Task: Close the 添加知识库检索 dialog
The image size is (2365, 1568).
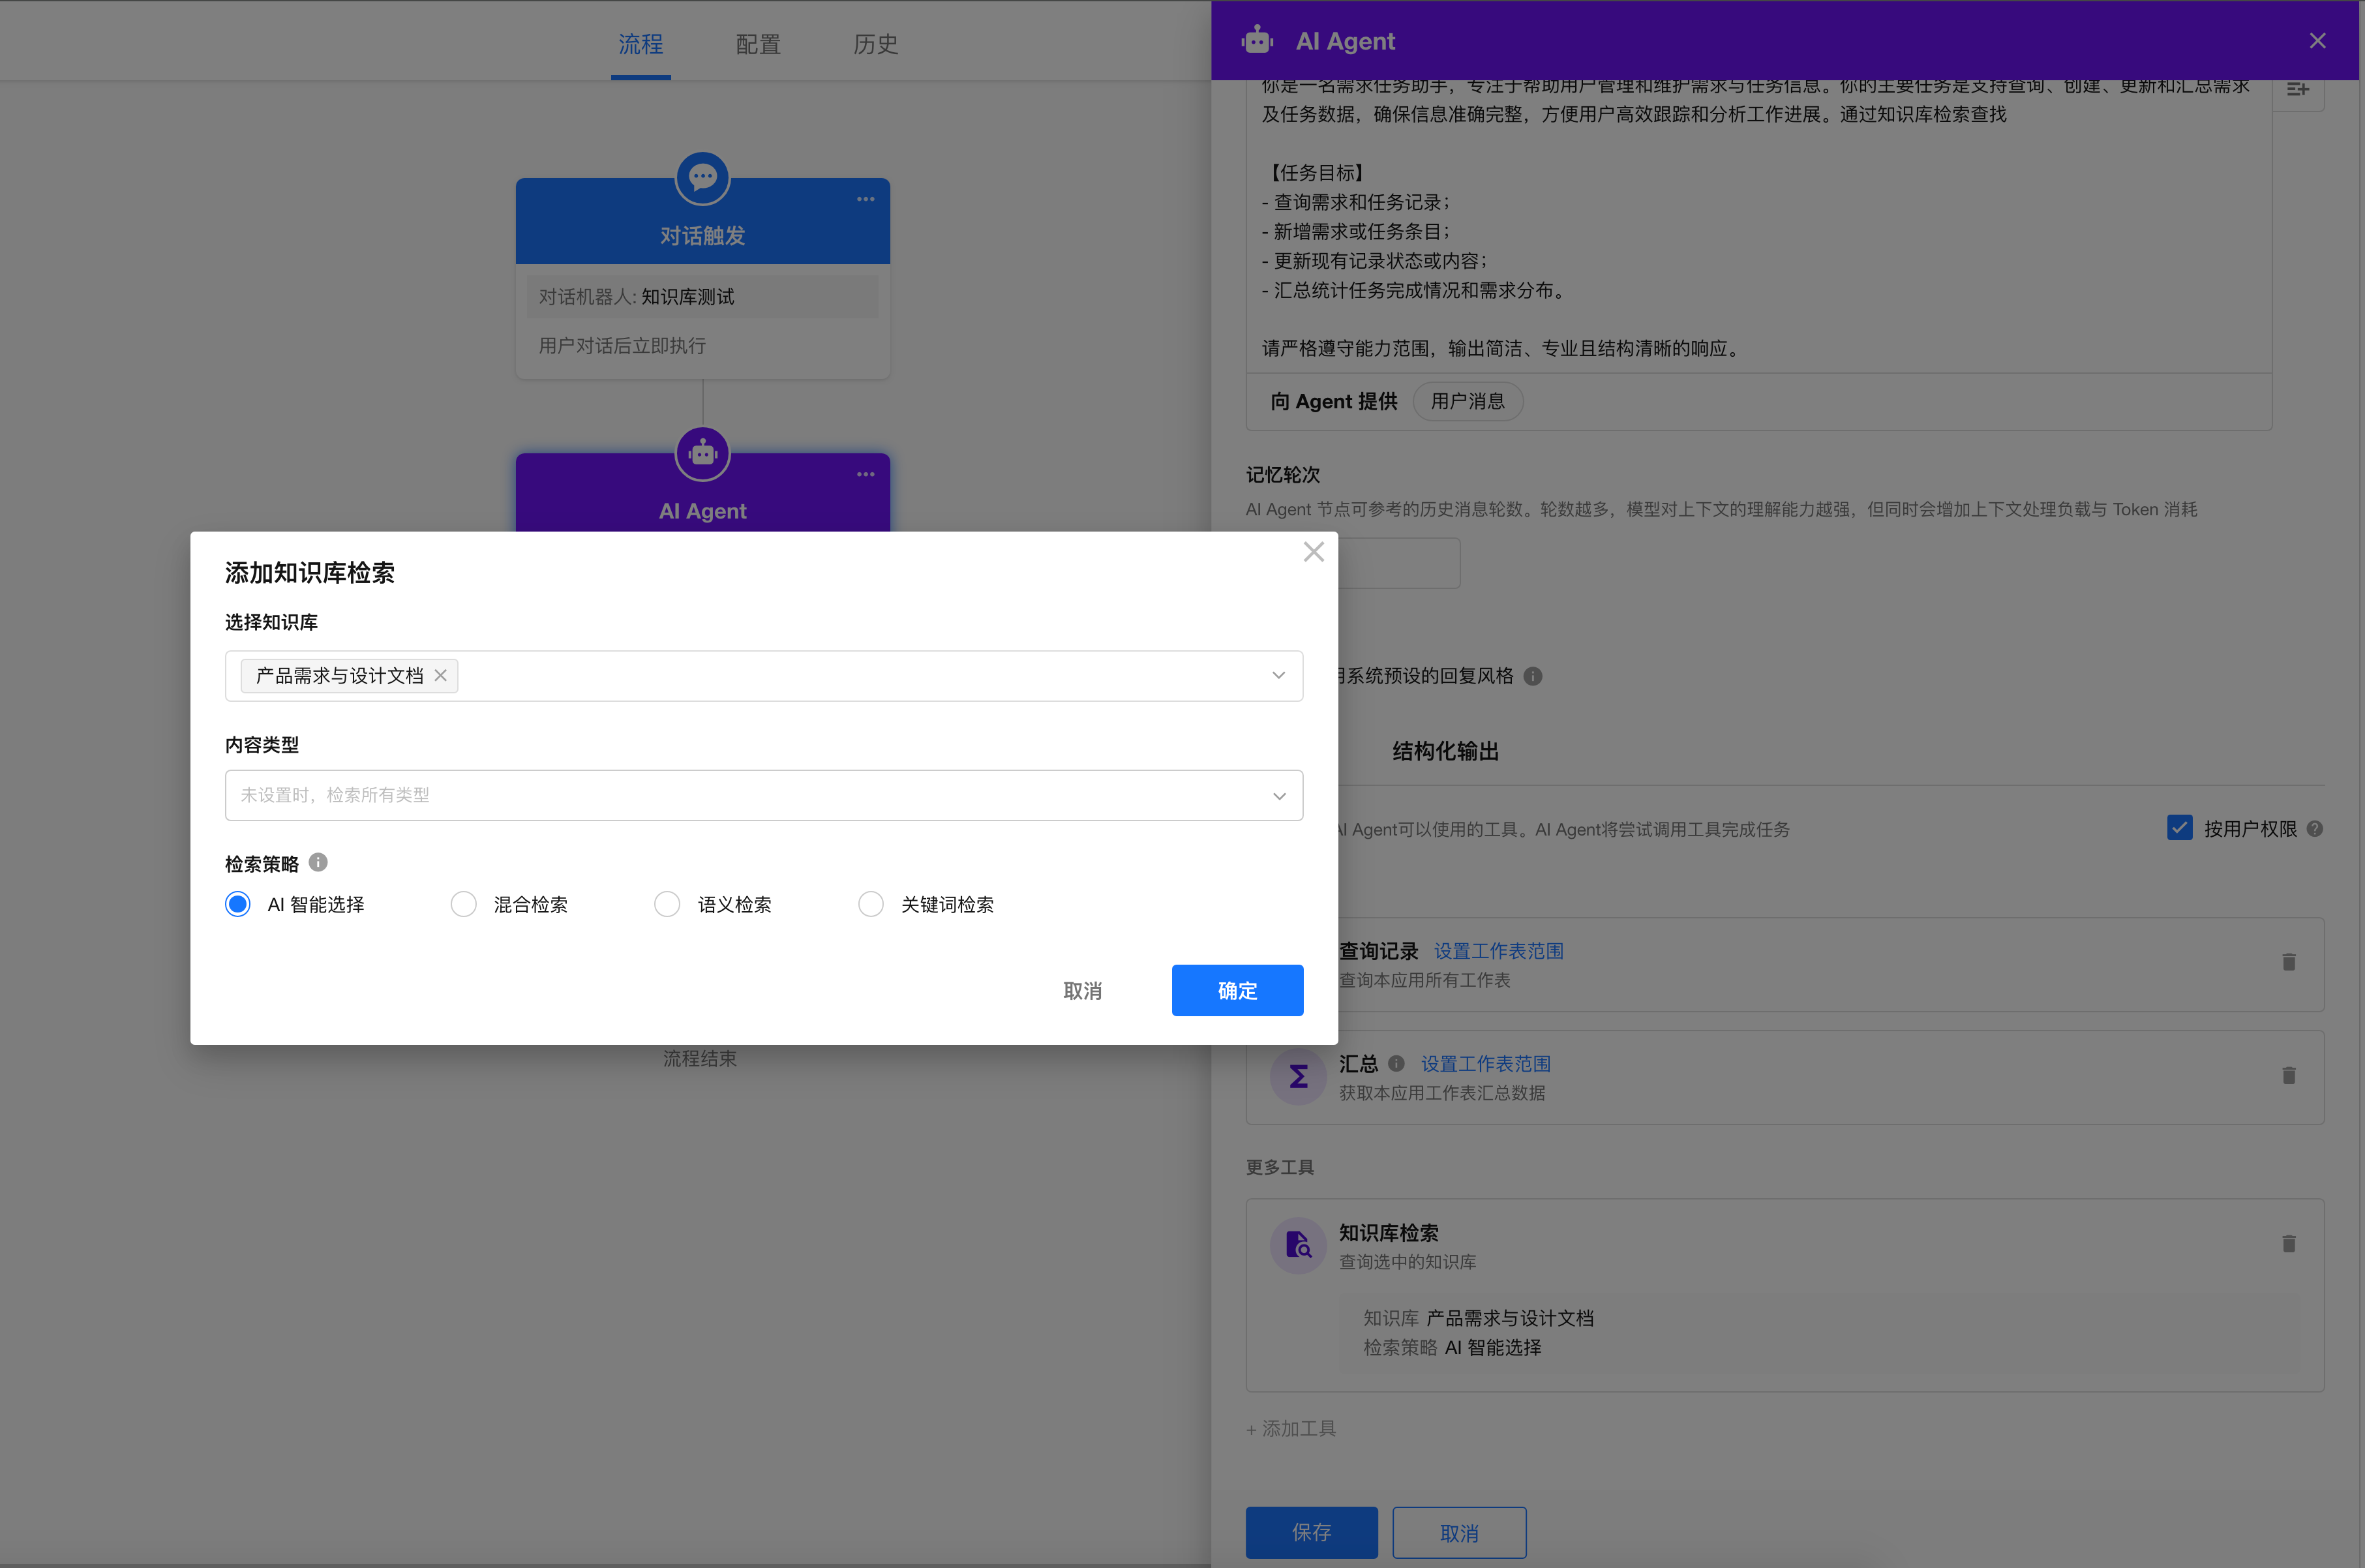Action: tap(1313, 552)
